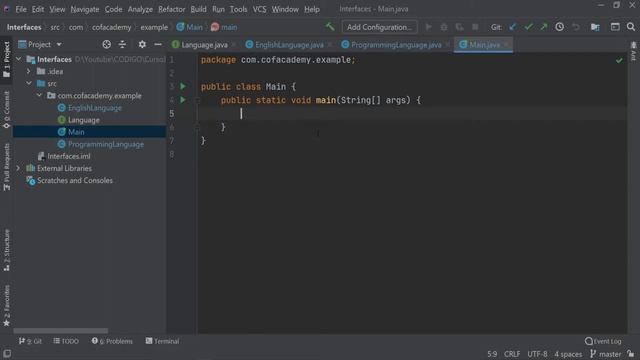Image resolution: width=640 pixels, height=360 pixels.
Task: Hide the Project panel with minus icon
Action: tap(158, 44)
